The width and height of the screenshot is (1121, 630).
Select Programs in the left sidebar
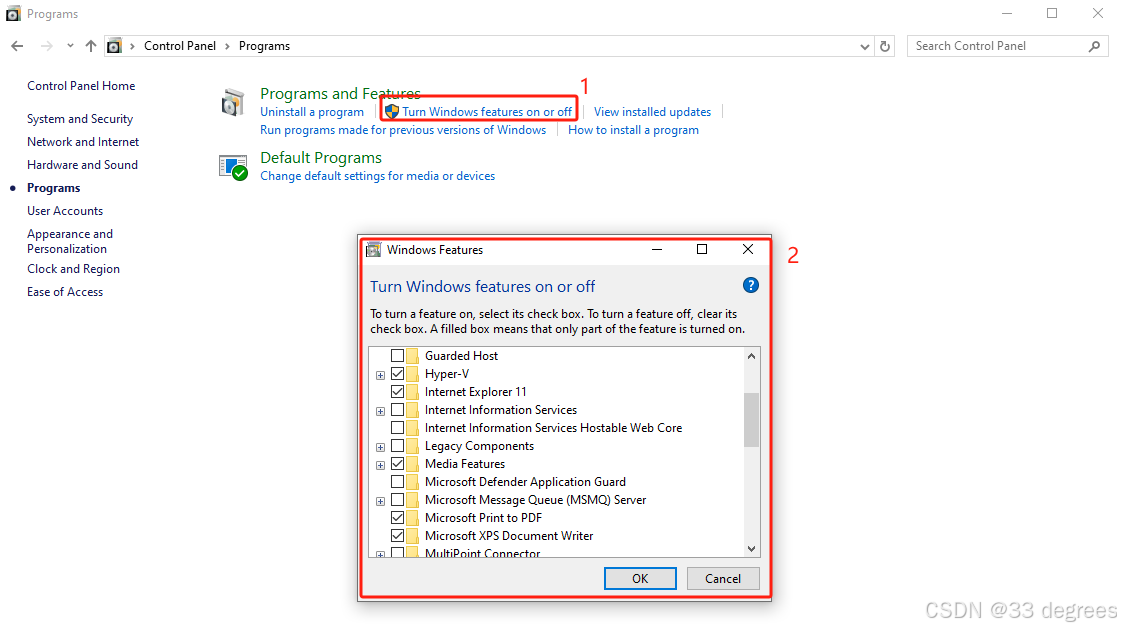(x=54, y=188)
